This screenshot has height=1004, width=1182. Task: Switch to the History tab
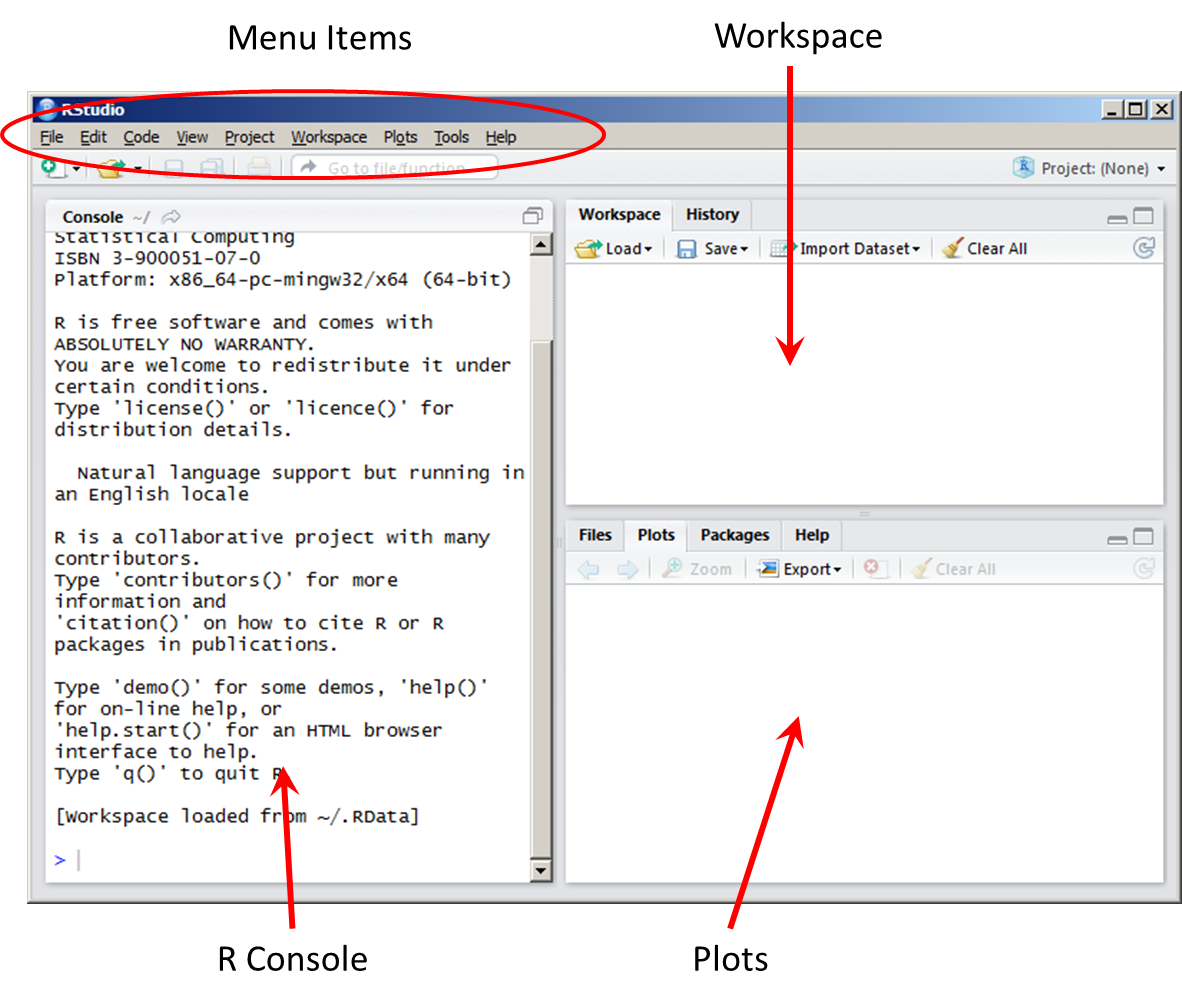pyautogui.click(x=712, y=214)
